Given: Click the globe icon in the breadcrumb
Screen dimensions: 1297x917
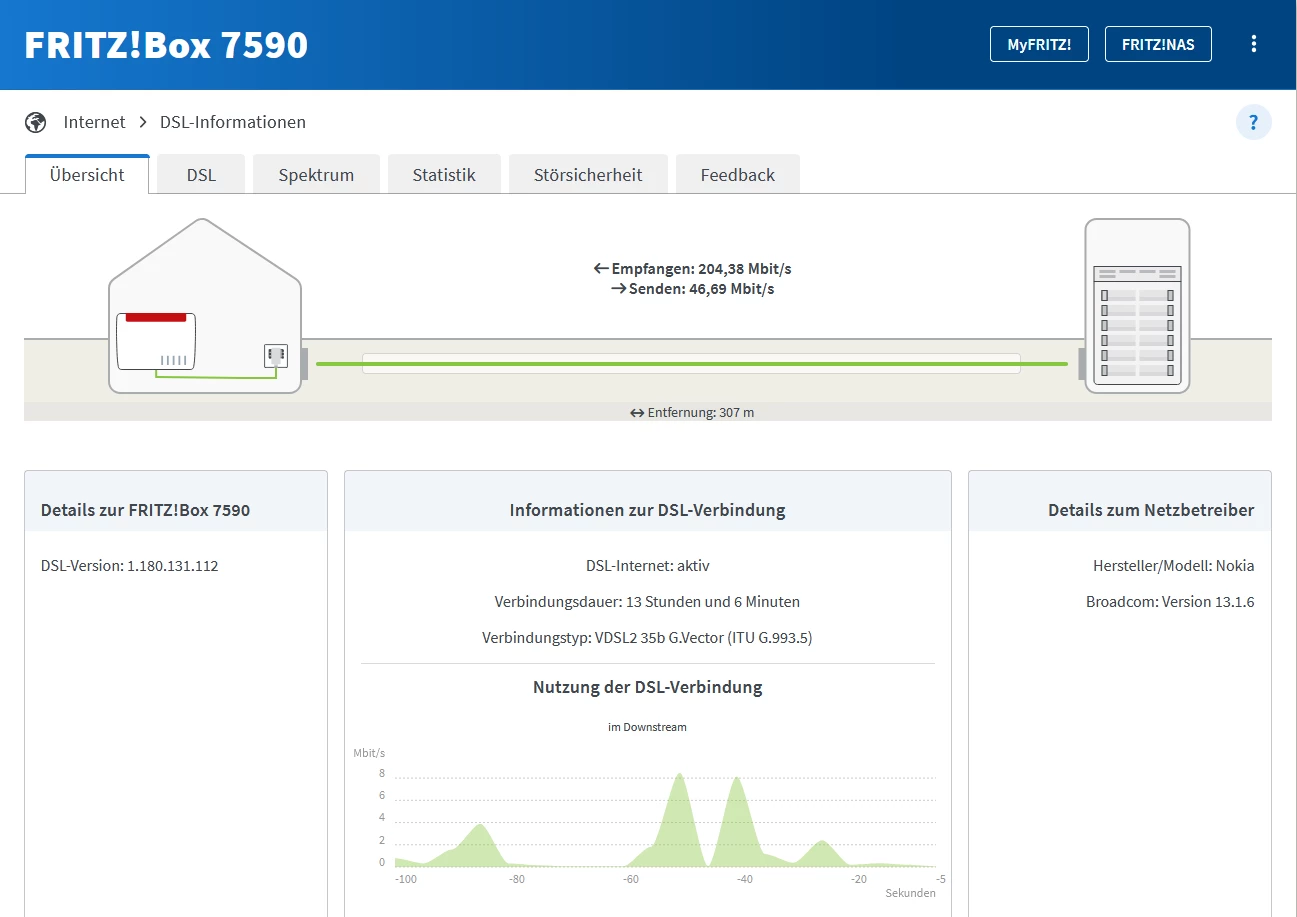Looking at the screenshot, I should [36, 122].
